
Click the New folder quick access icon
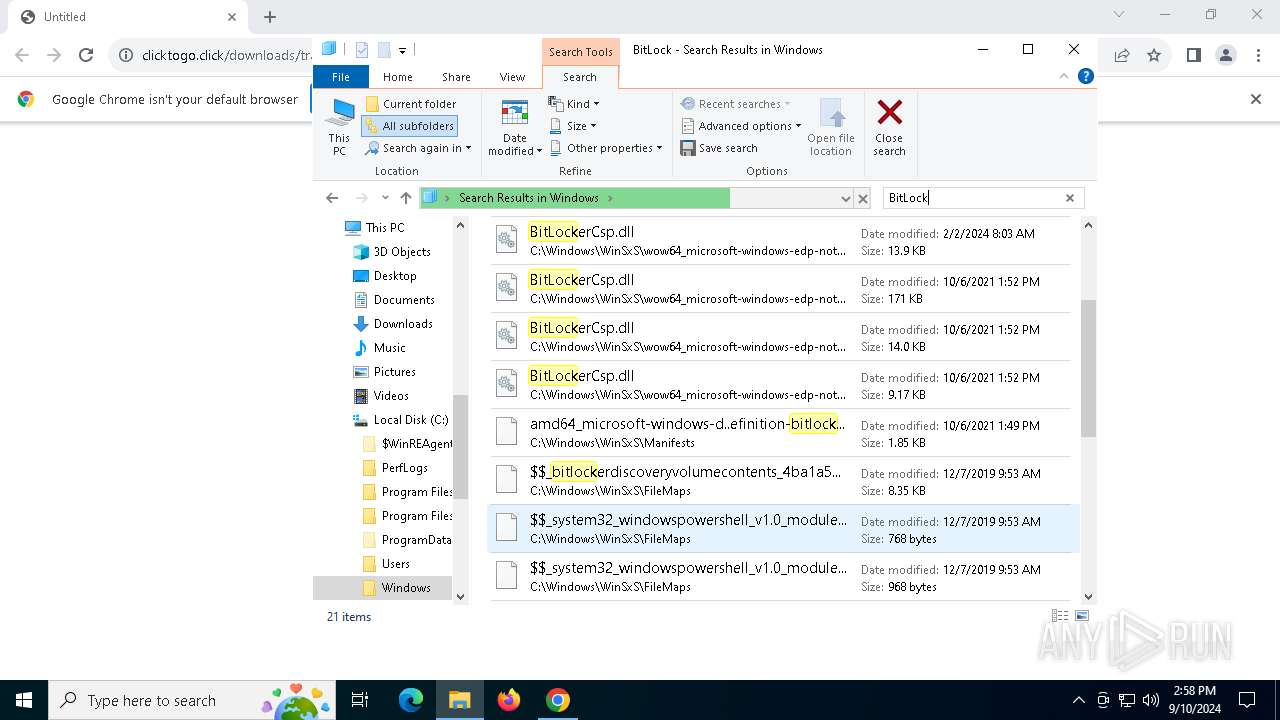tap(384, 50)
